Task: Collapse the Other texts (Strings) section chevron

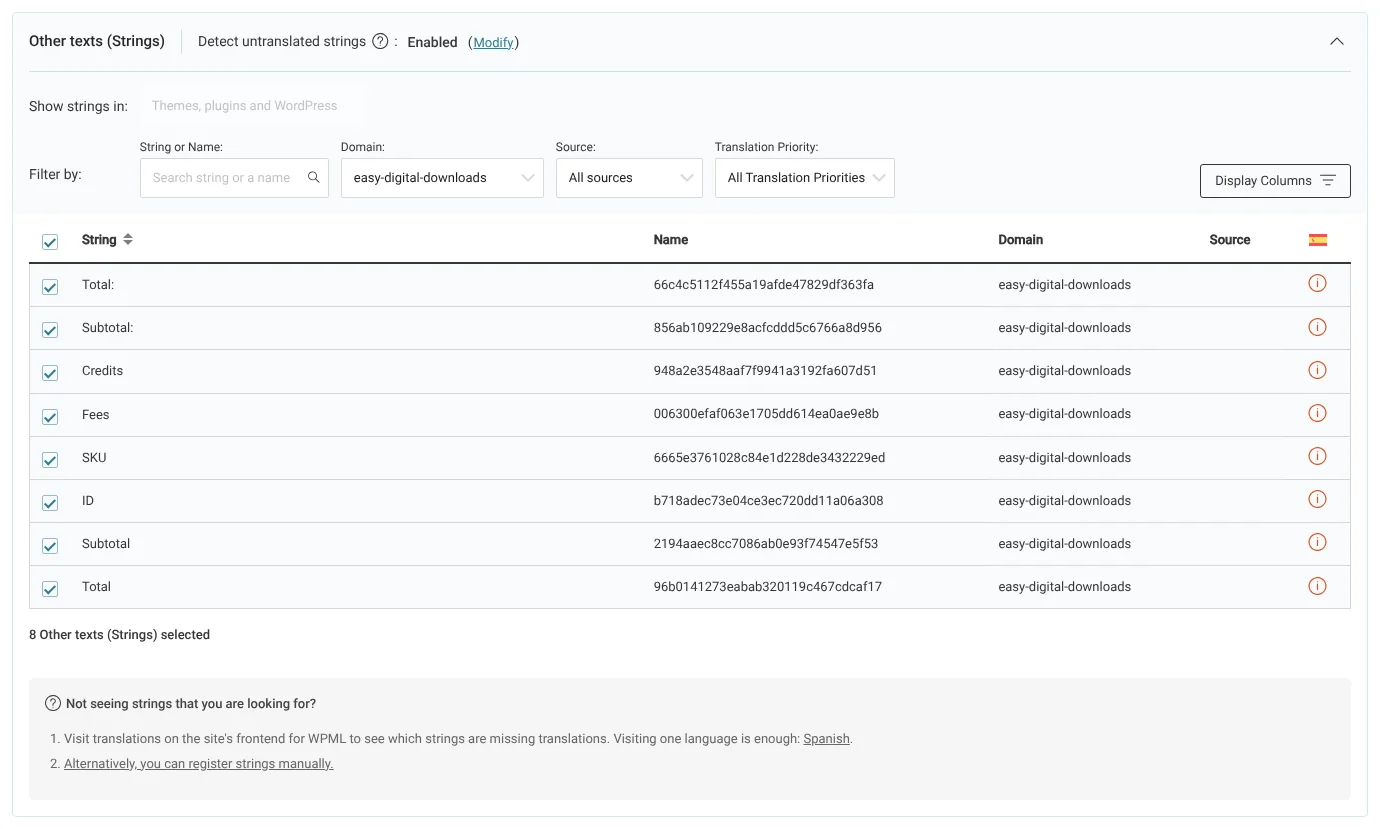Action: click(1337, 41)
